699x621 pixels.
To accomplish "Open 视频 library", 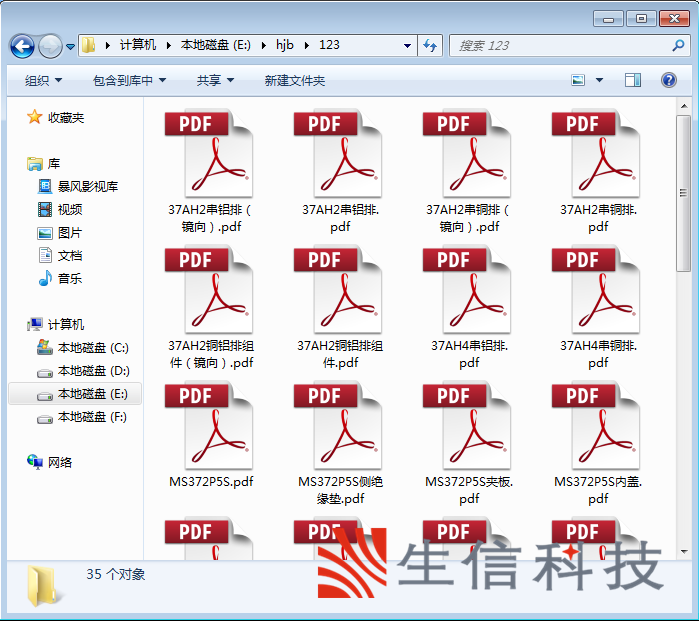I will coord(60,210).
